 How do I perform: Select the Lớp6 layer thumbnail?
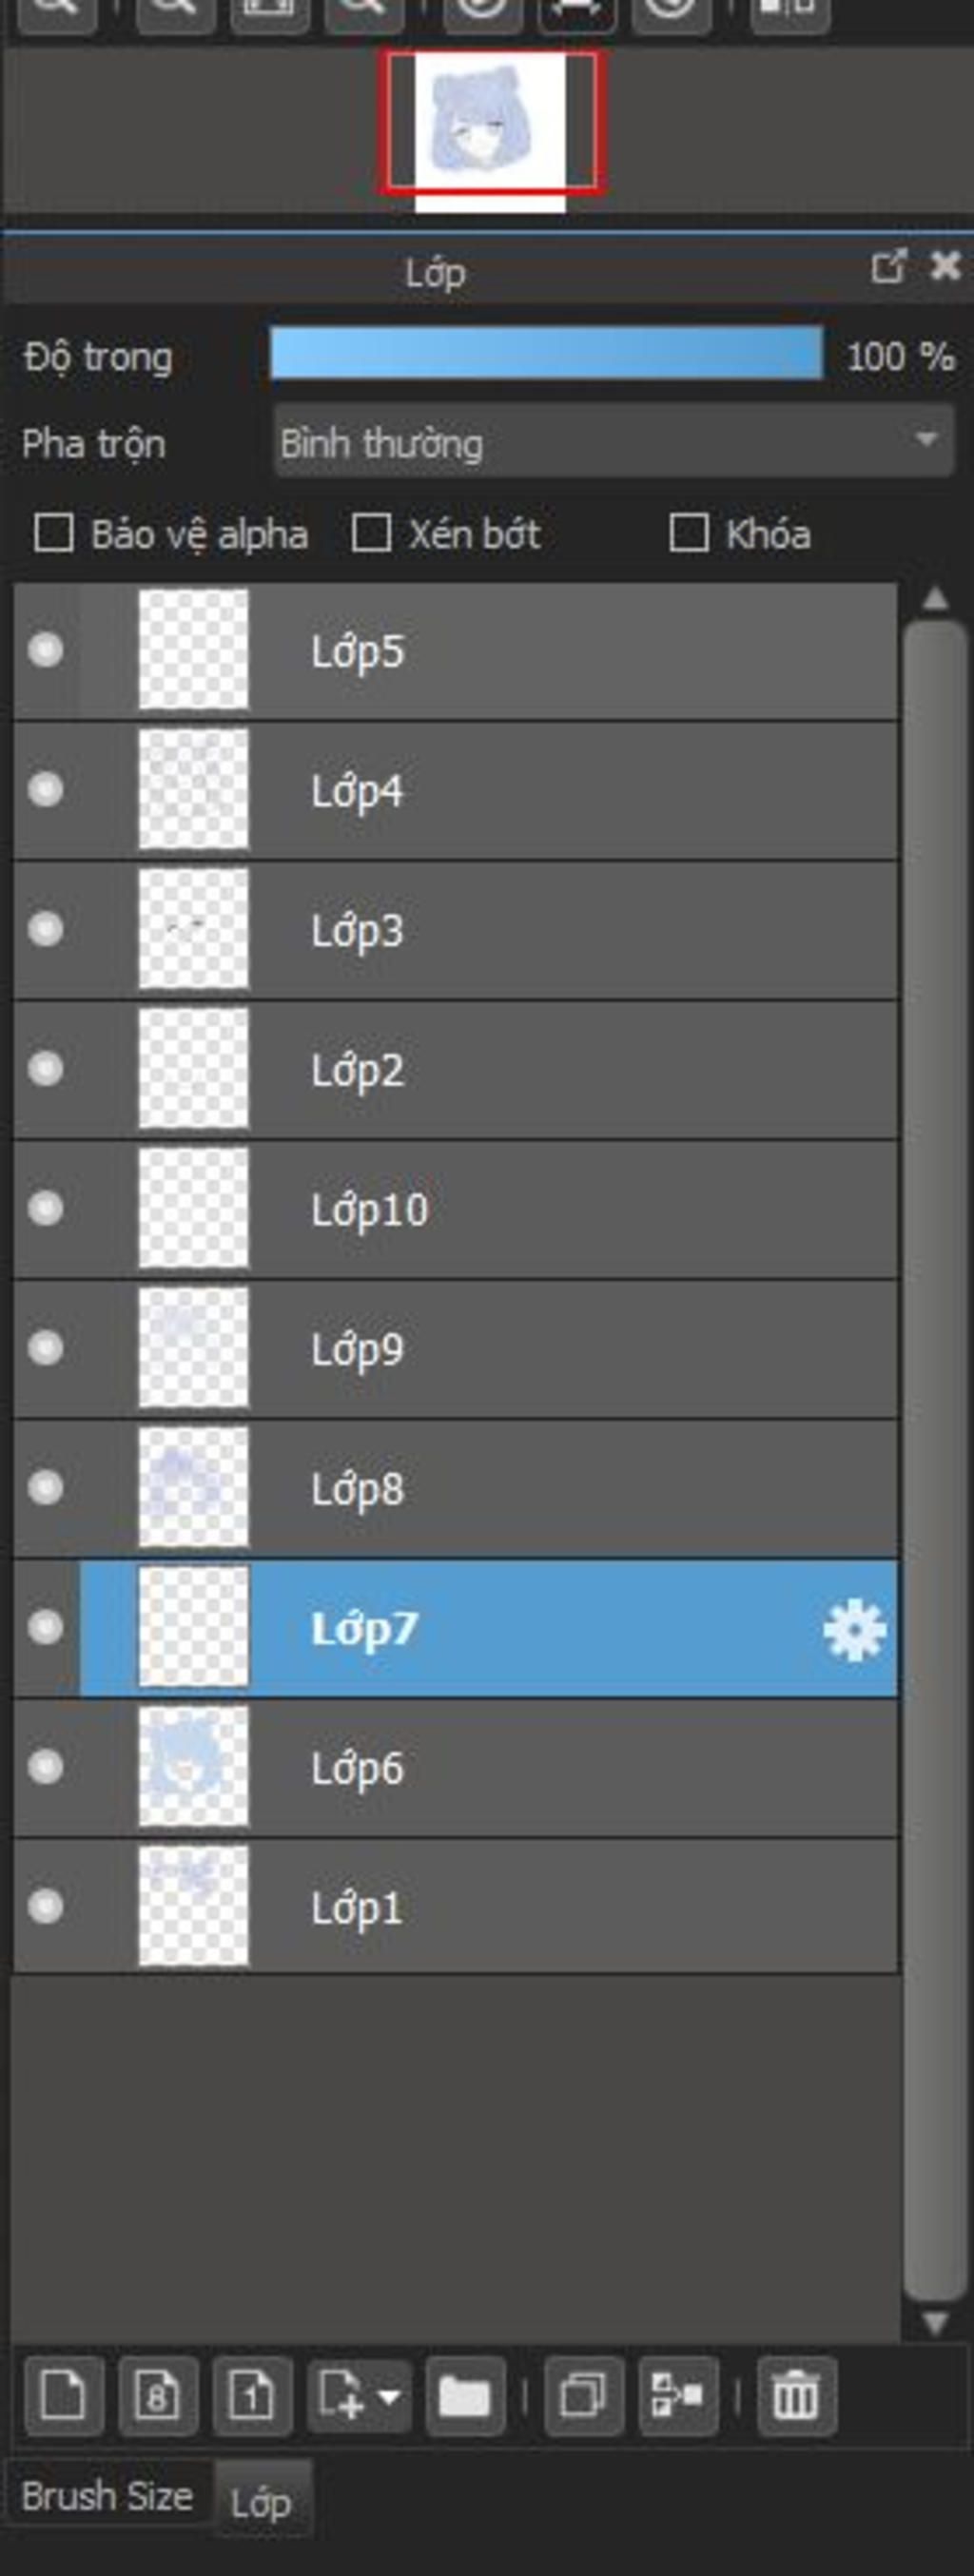tap(193, 1767)
